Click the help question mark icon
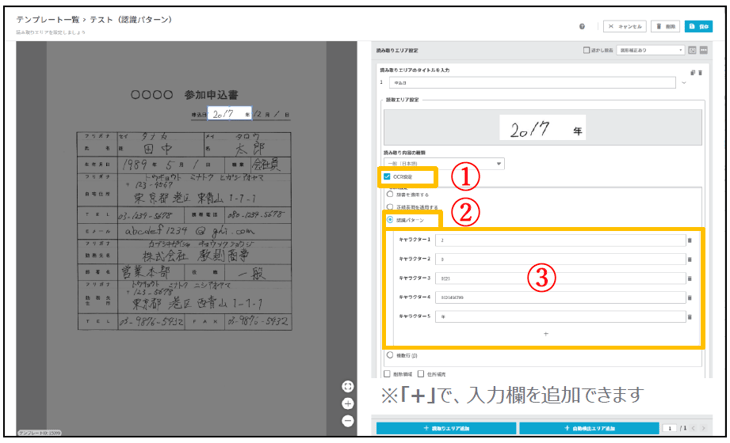 point(582,27)
